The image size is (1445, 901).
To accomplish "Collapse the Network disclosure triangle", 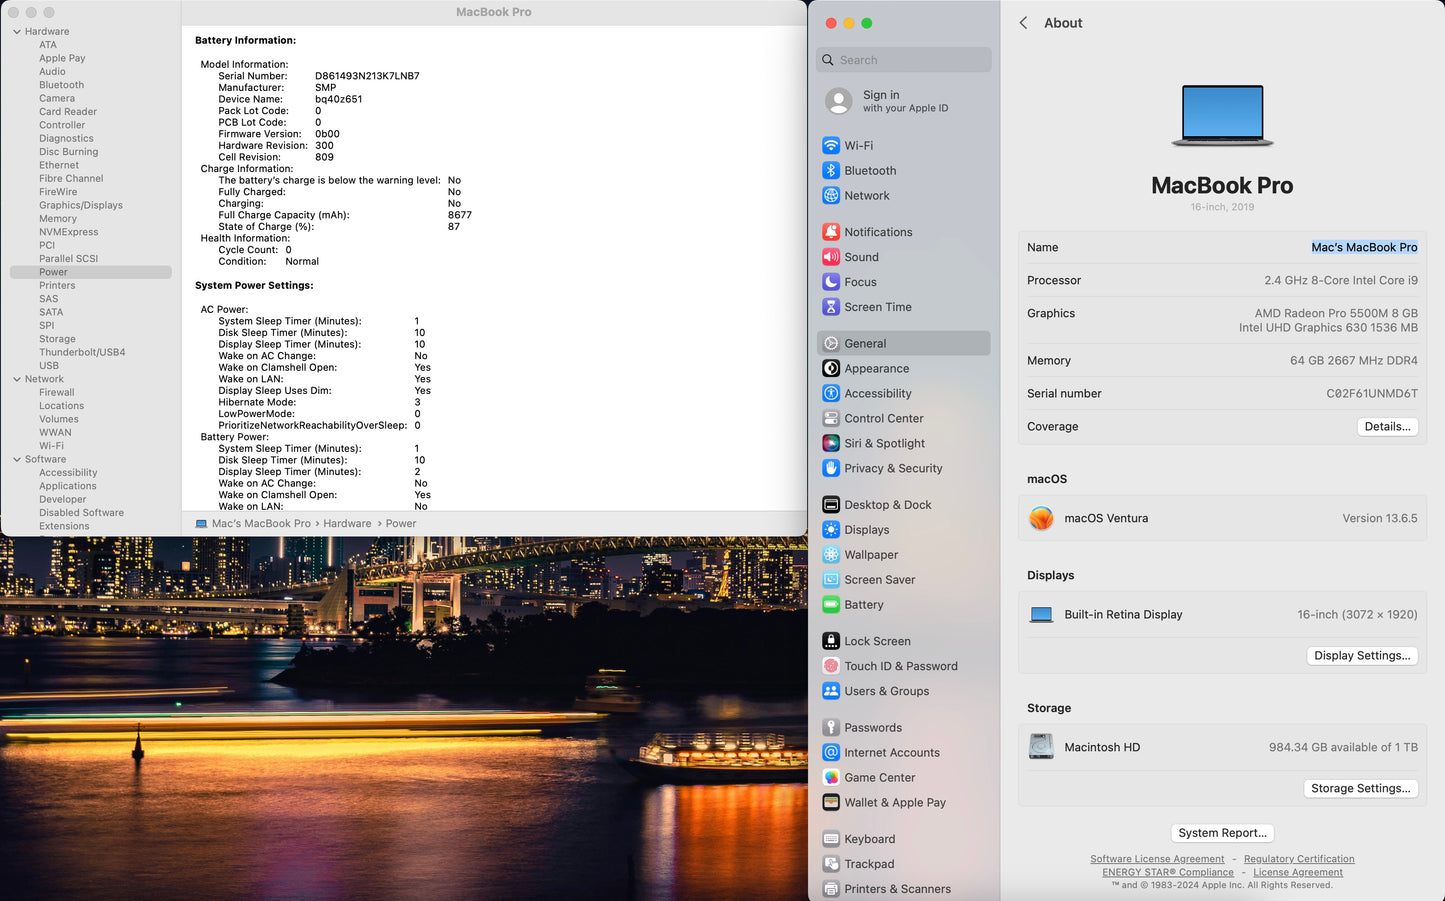I will coord(17,379).
